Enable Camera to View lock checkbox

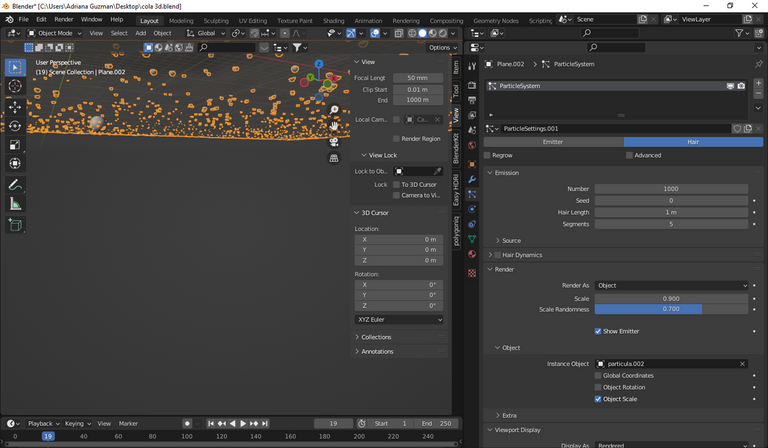(x=397, y=195)
